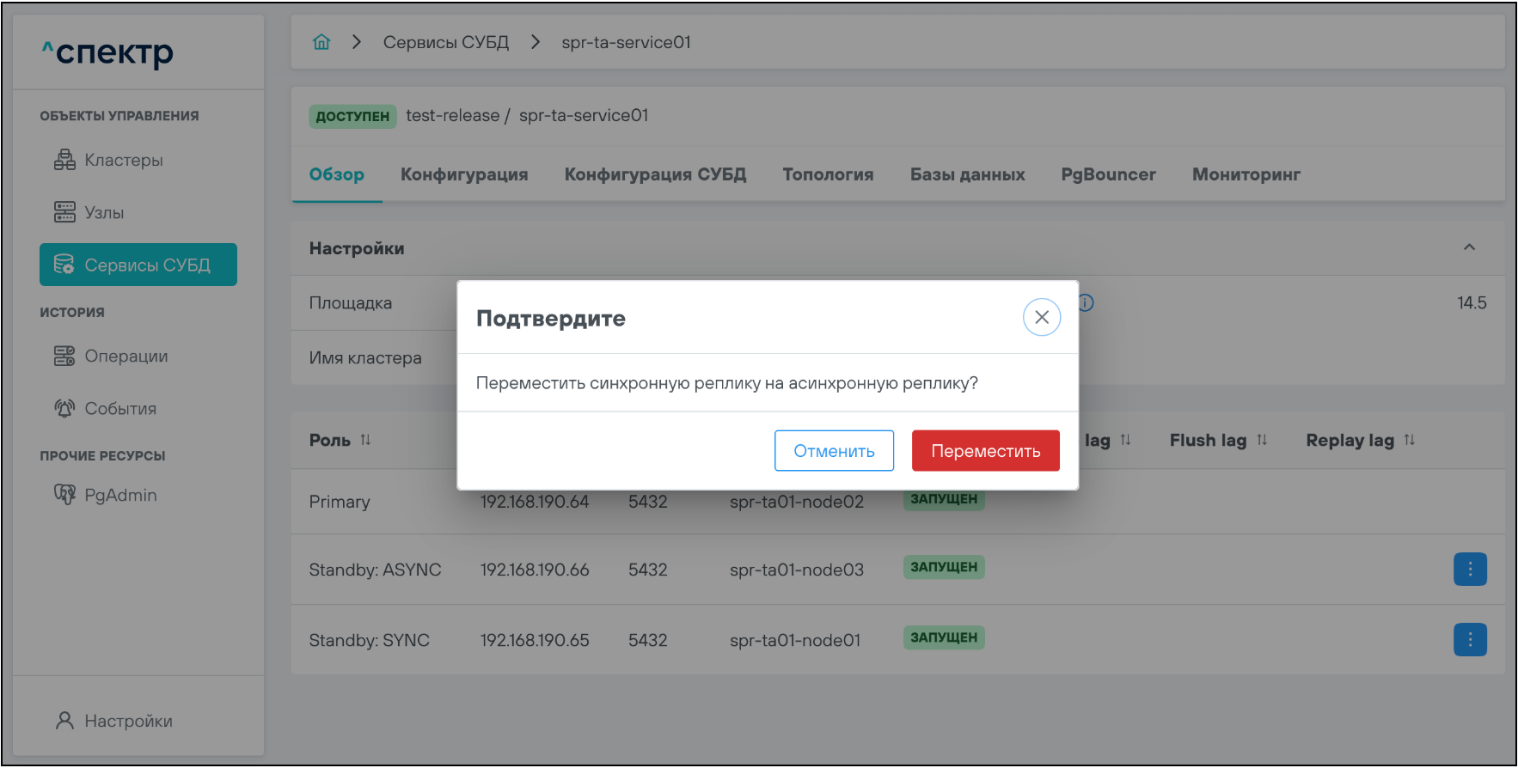The image size is (1518, 768).
Task: Click the red Переместить button
Action: tap(985, 451)
